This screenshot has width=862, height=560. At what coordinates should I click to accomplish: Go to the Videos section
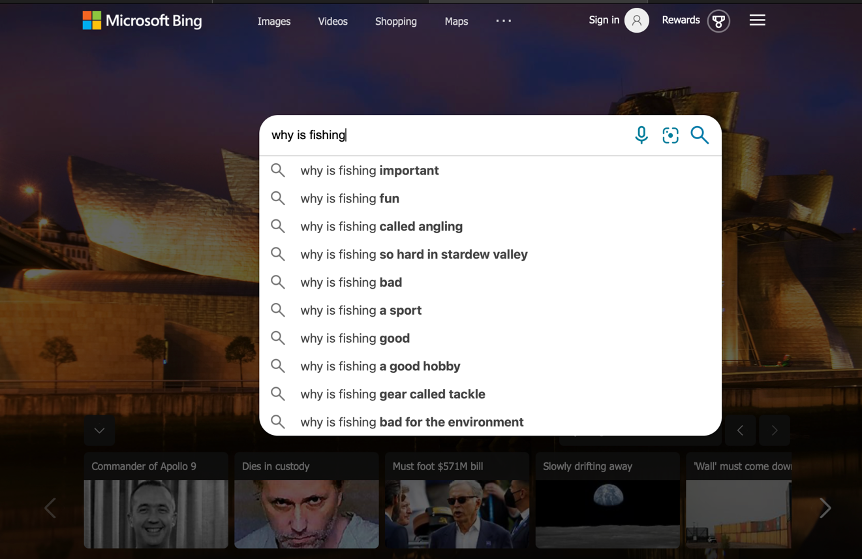333,21
